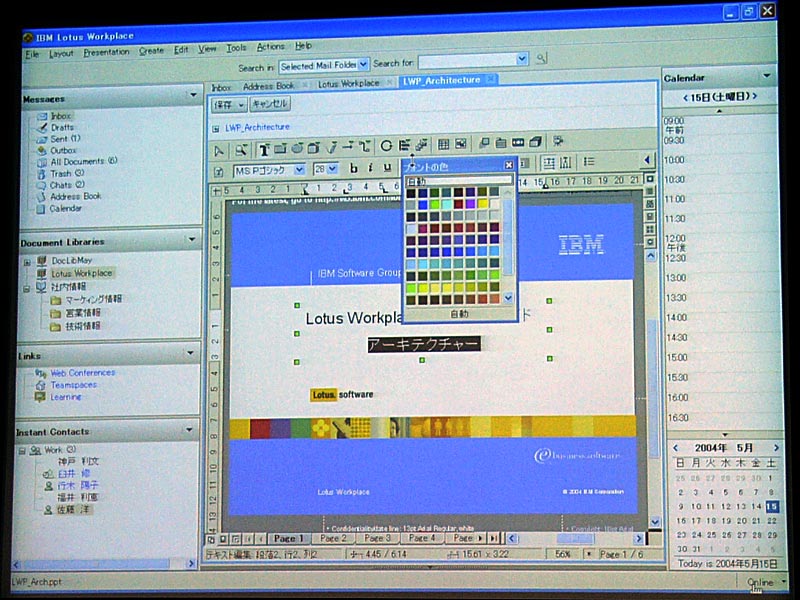
Task: Select the elbow connector tool
Action: pos(364,147)
